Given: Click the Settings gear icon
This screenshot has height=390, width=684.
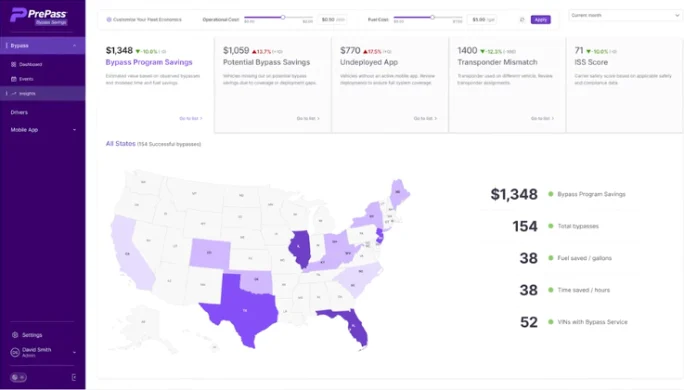Looking at the screenshot, I should pyautogui.click(x=15, y=335).
